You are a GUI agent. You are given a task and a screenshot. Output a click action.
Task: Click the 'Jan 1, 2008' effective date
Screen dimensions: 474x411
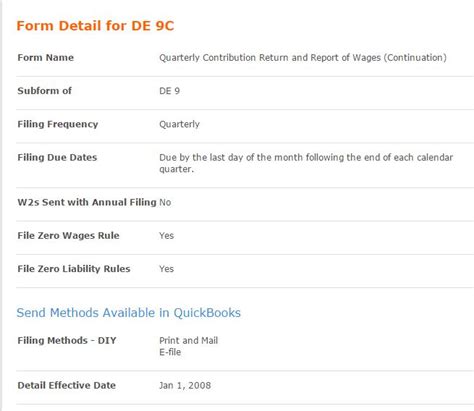point(185,385)
